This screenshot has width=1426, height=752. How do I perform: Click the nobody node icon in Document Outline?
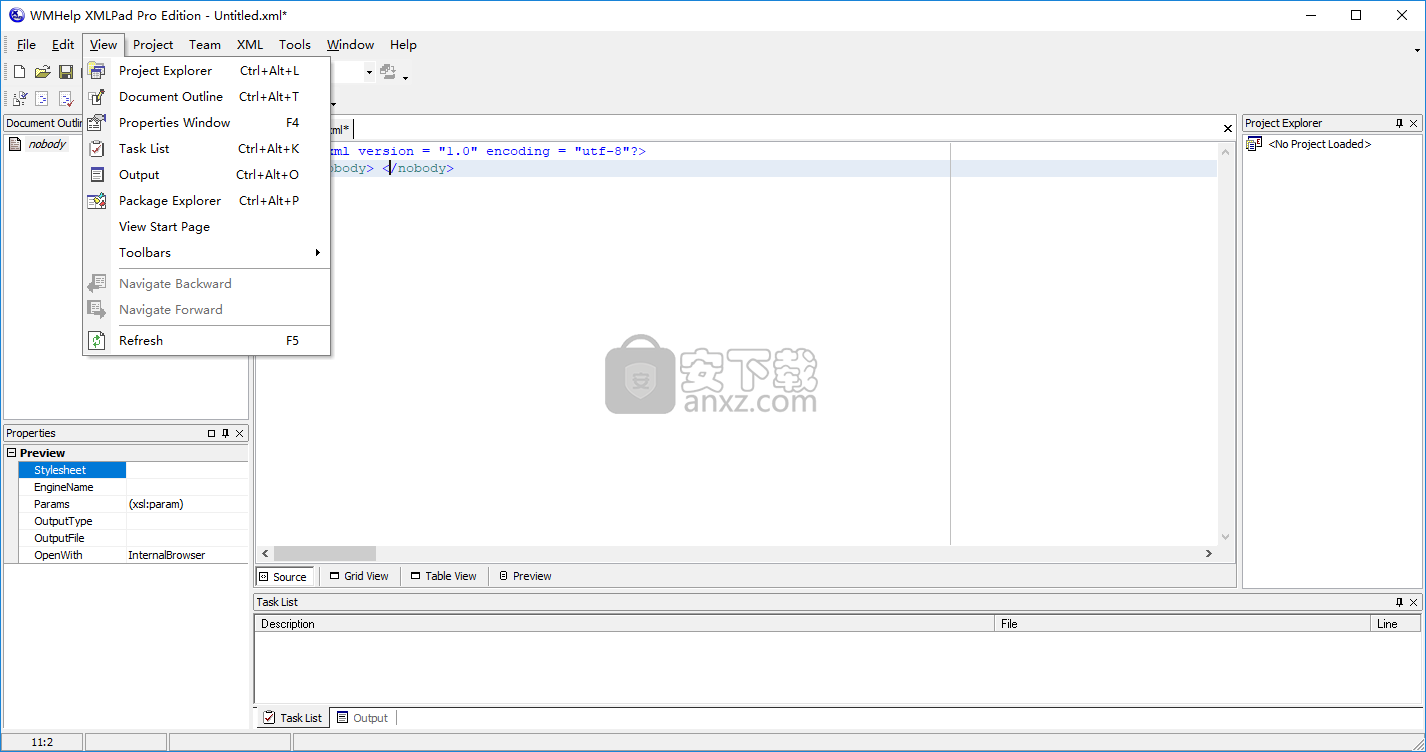coord(15,144)
